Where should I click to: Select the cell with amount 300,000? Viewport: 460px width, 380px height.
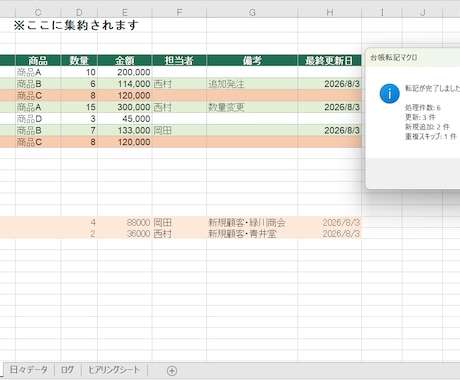125,107
